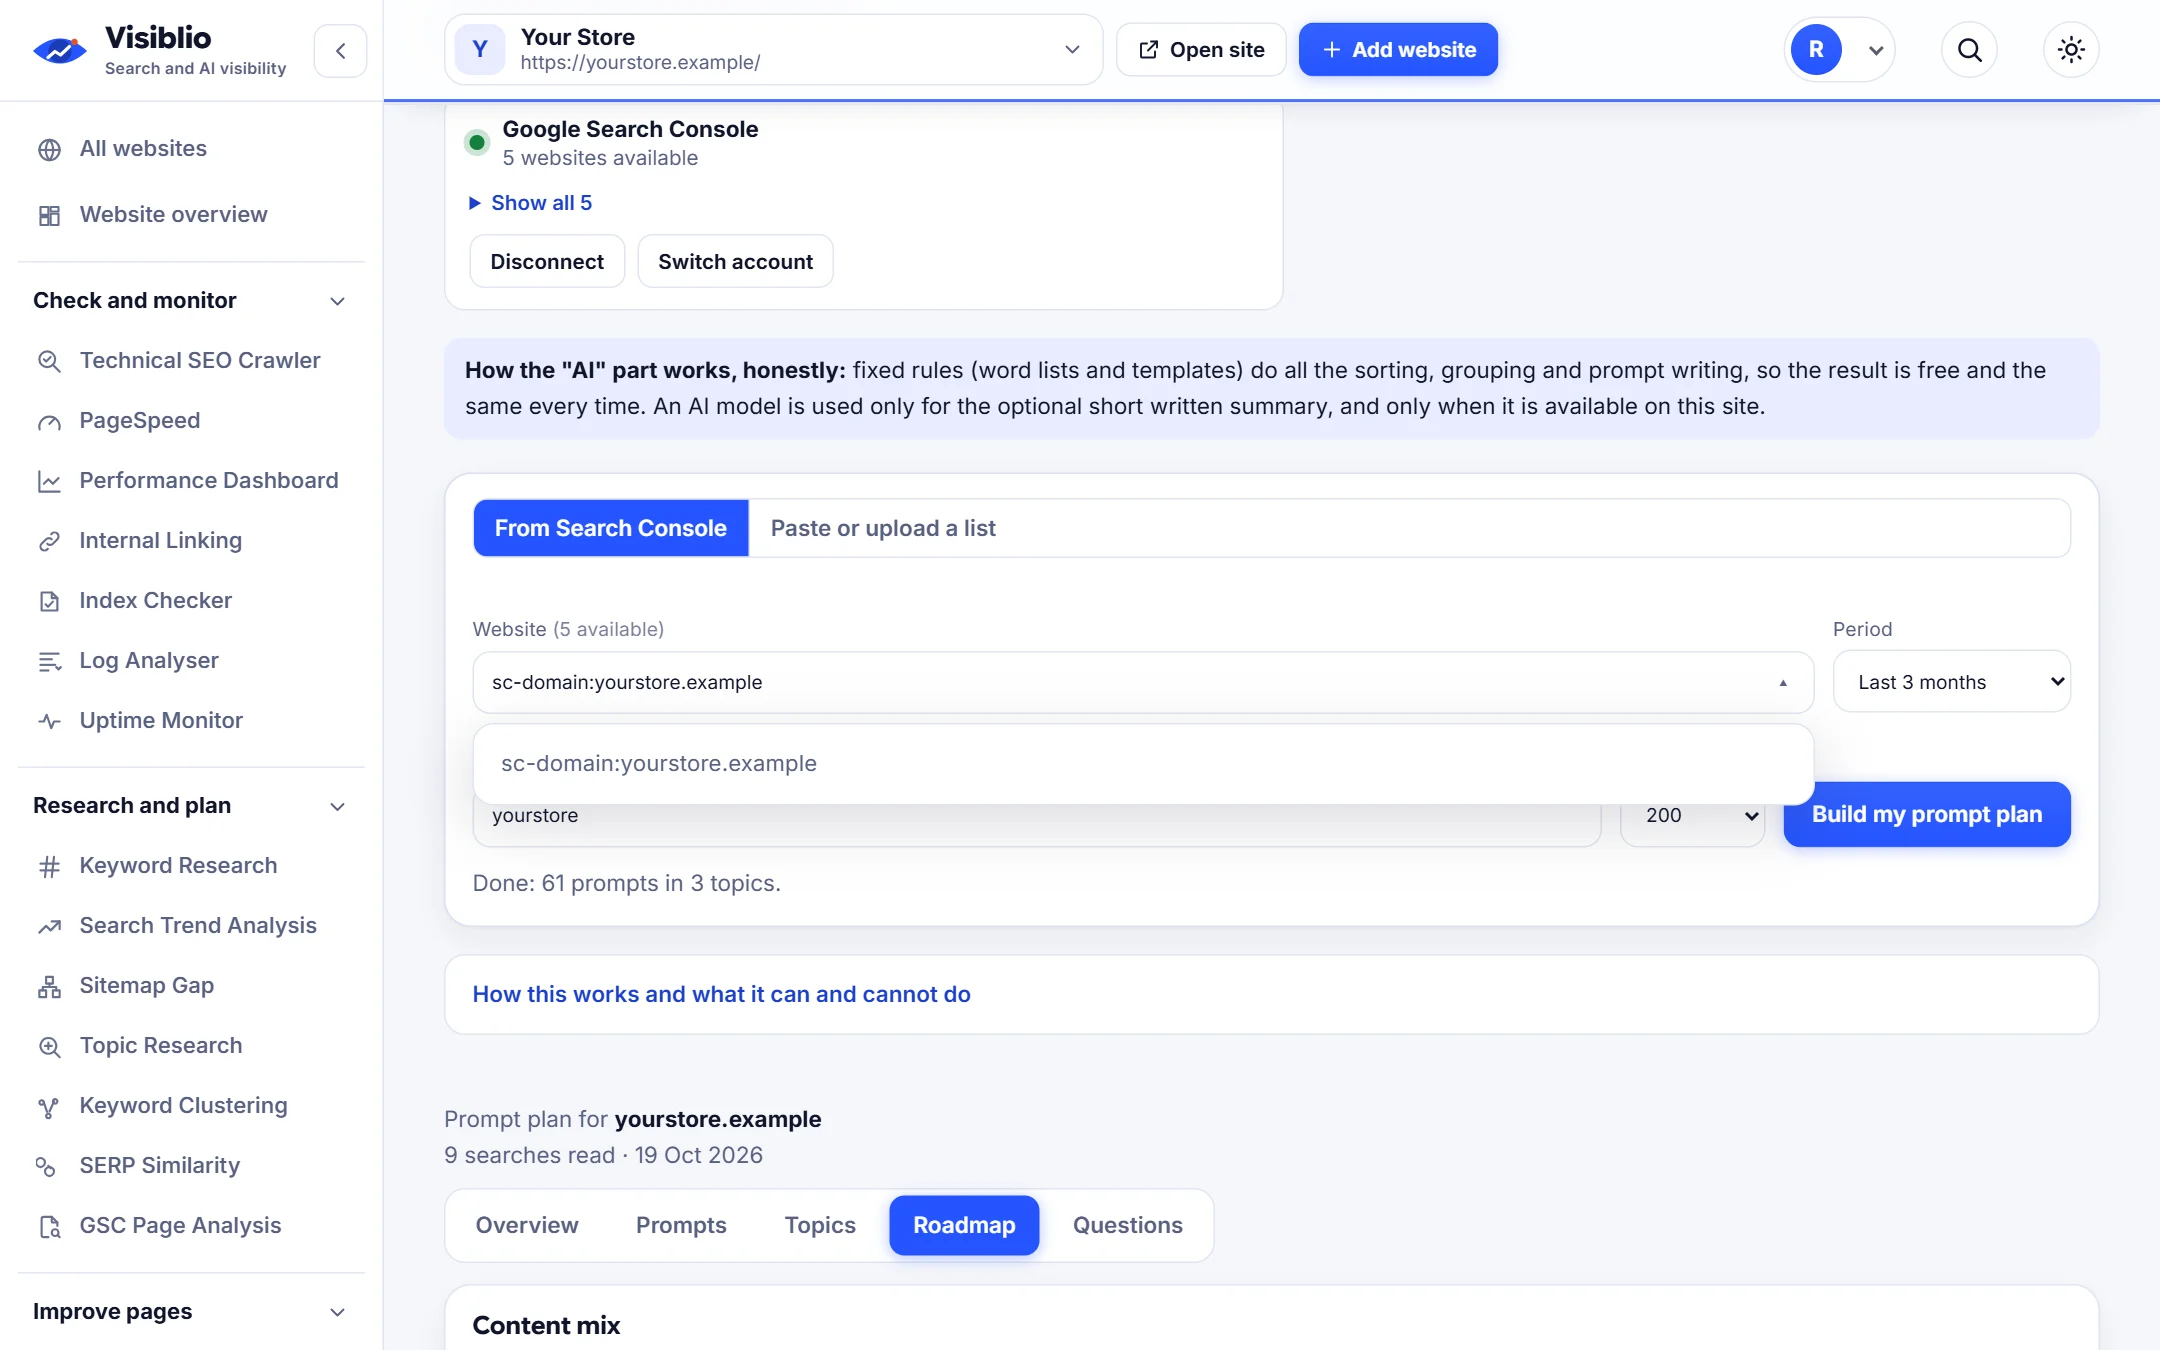This screenshot has width=2160, height=1350.
Task: Open Website overview grid icon
Action: click(49, 216)
